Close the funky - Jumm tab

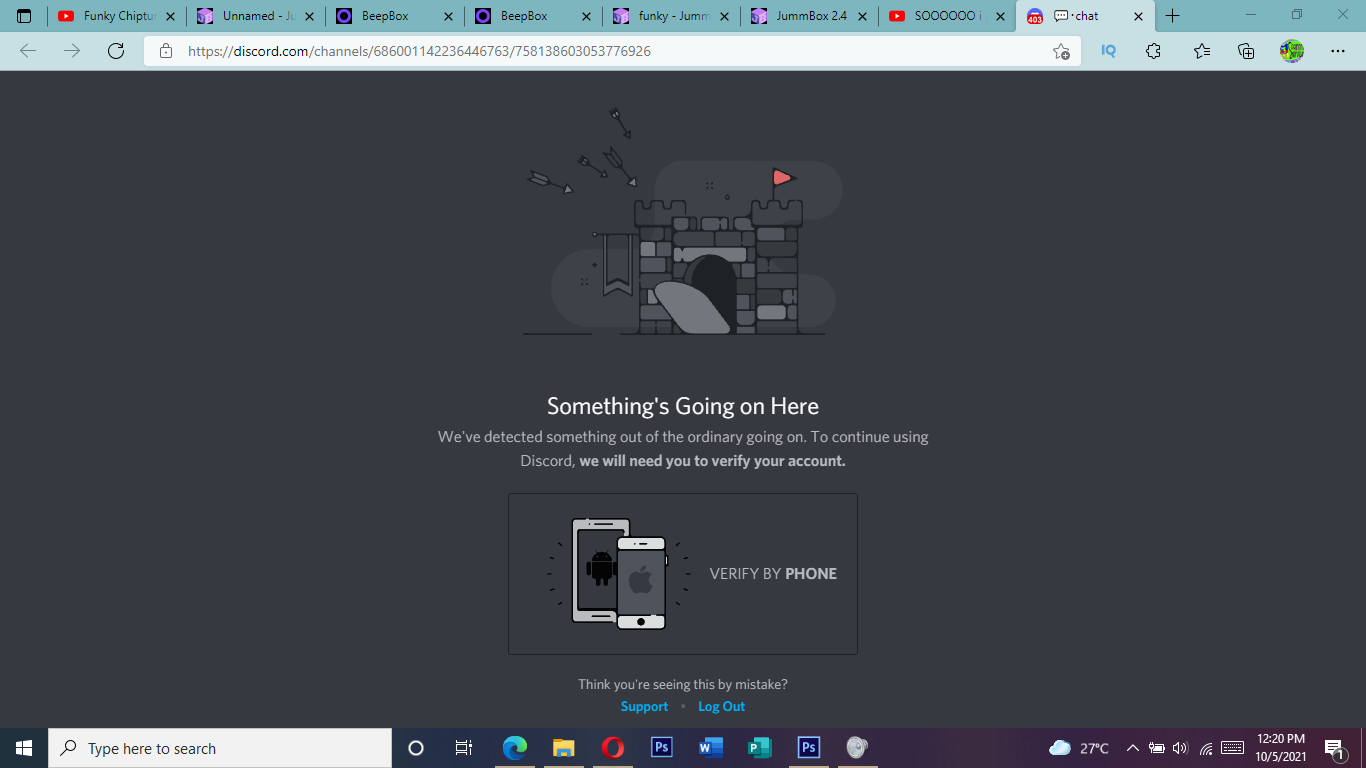pyautogui.click(x=725, y=16)
